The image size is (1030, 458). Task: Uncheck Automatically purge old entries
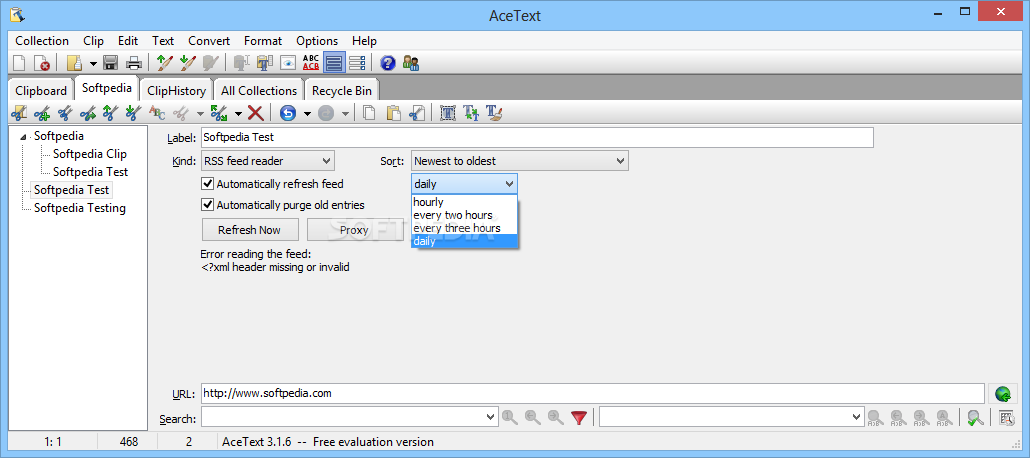pos(208,205)
